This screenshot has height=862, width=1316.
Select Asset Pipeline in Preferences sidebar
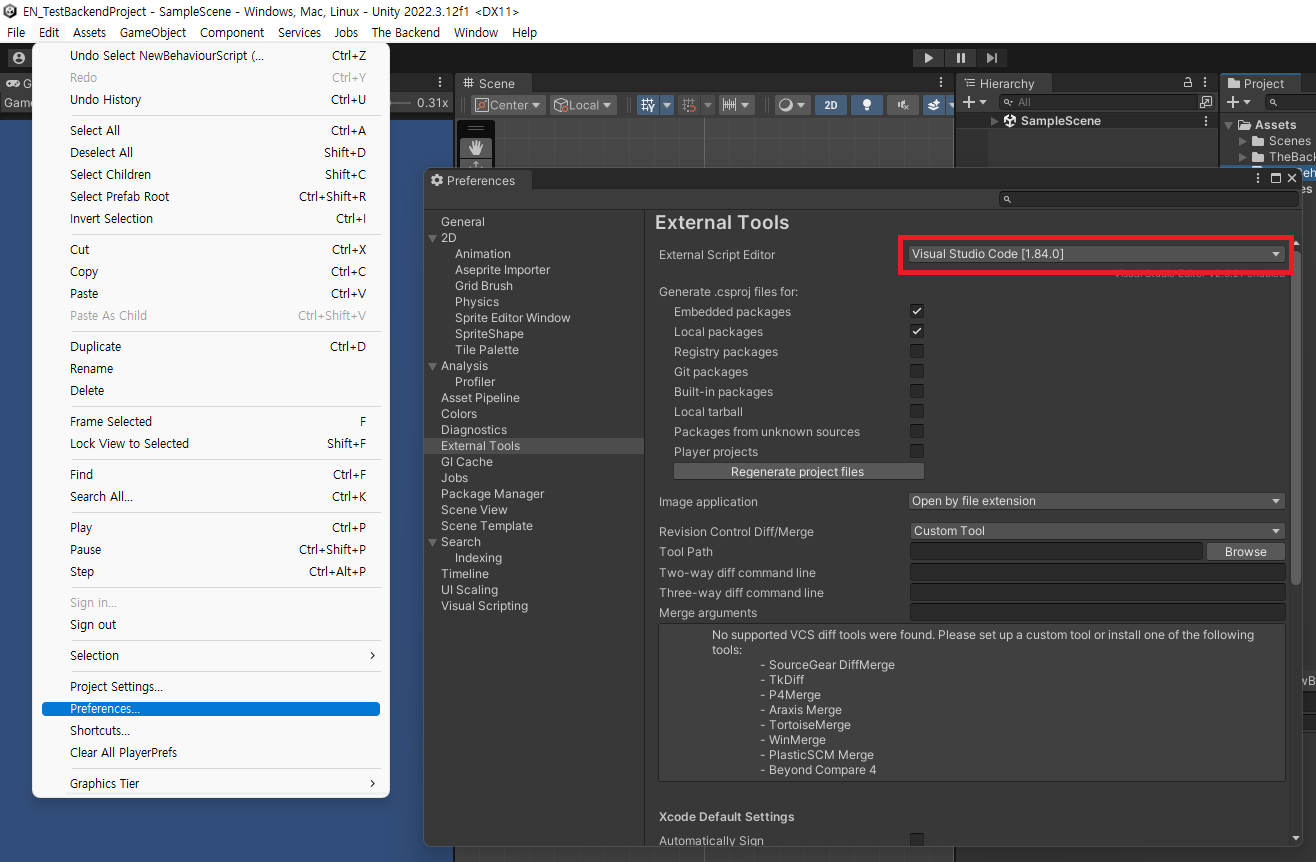pos(480,398)
